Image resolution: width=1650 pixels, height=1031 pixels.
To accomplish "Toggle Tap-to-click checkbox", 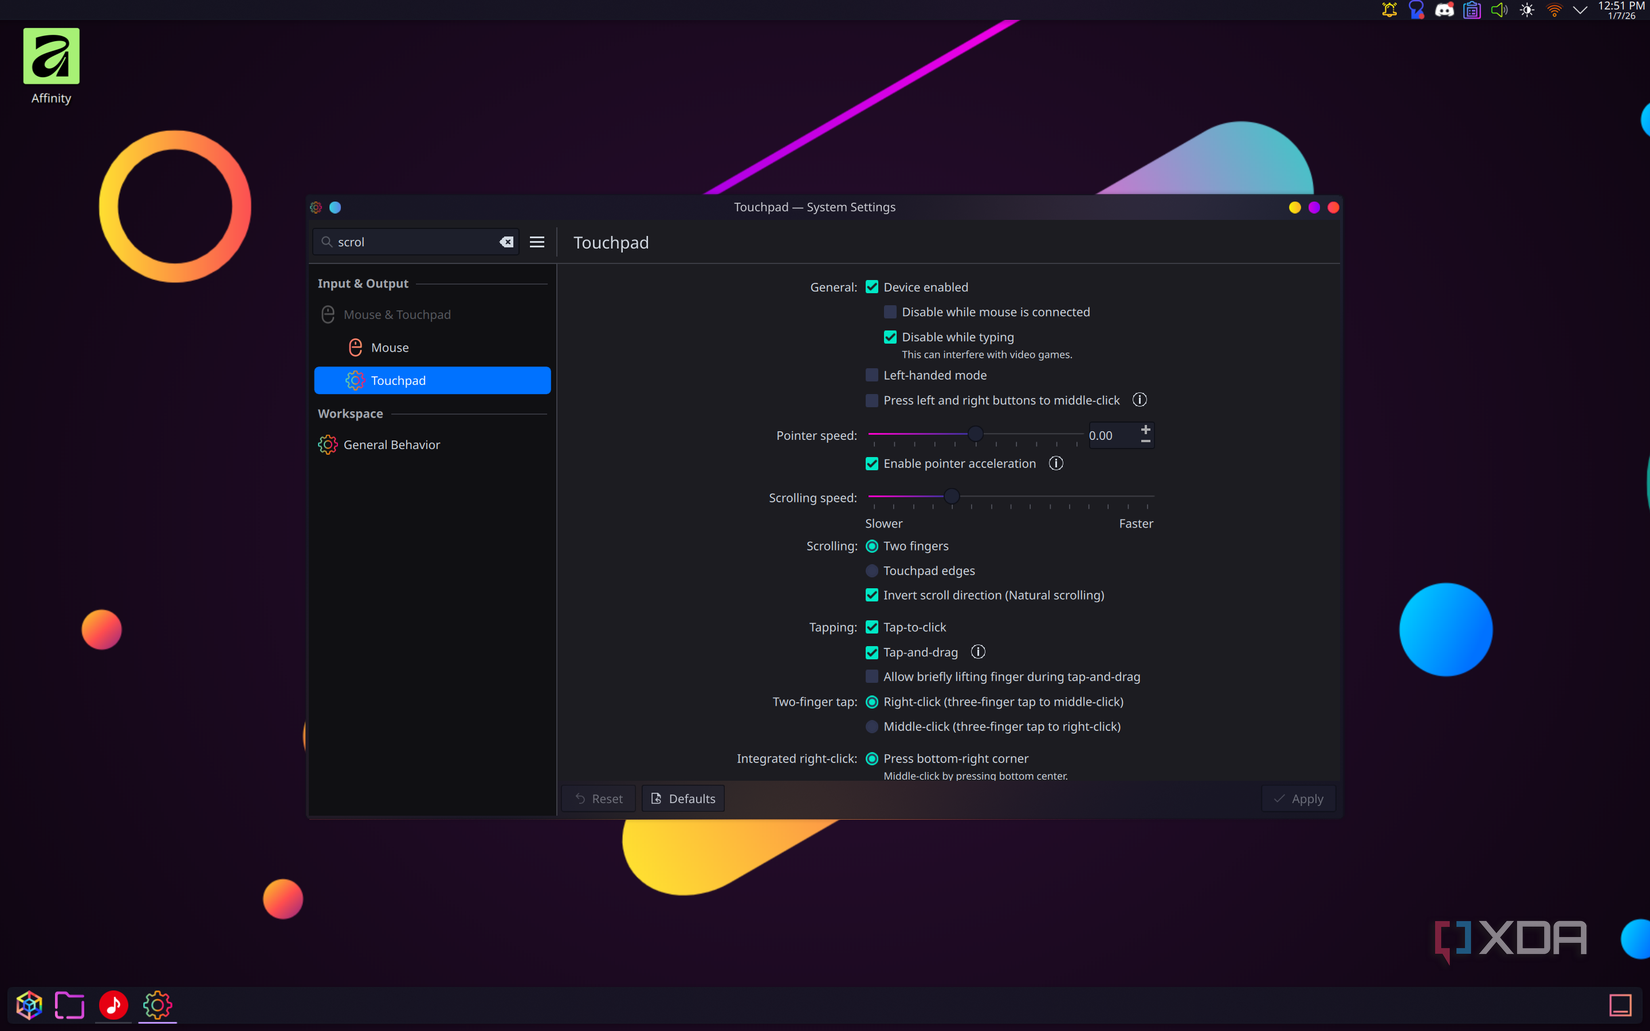I will pos(872,627).
